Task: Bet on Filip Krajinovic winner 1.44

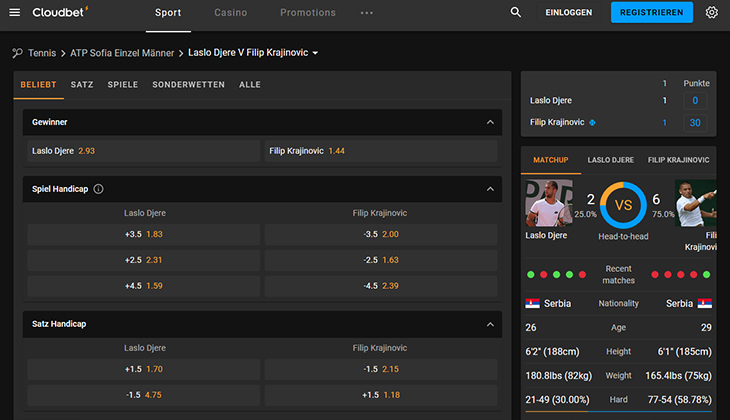Action: pyautogui.click(x=381, y=151)
